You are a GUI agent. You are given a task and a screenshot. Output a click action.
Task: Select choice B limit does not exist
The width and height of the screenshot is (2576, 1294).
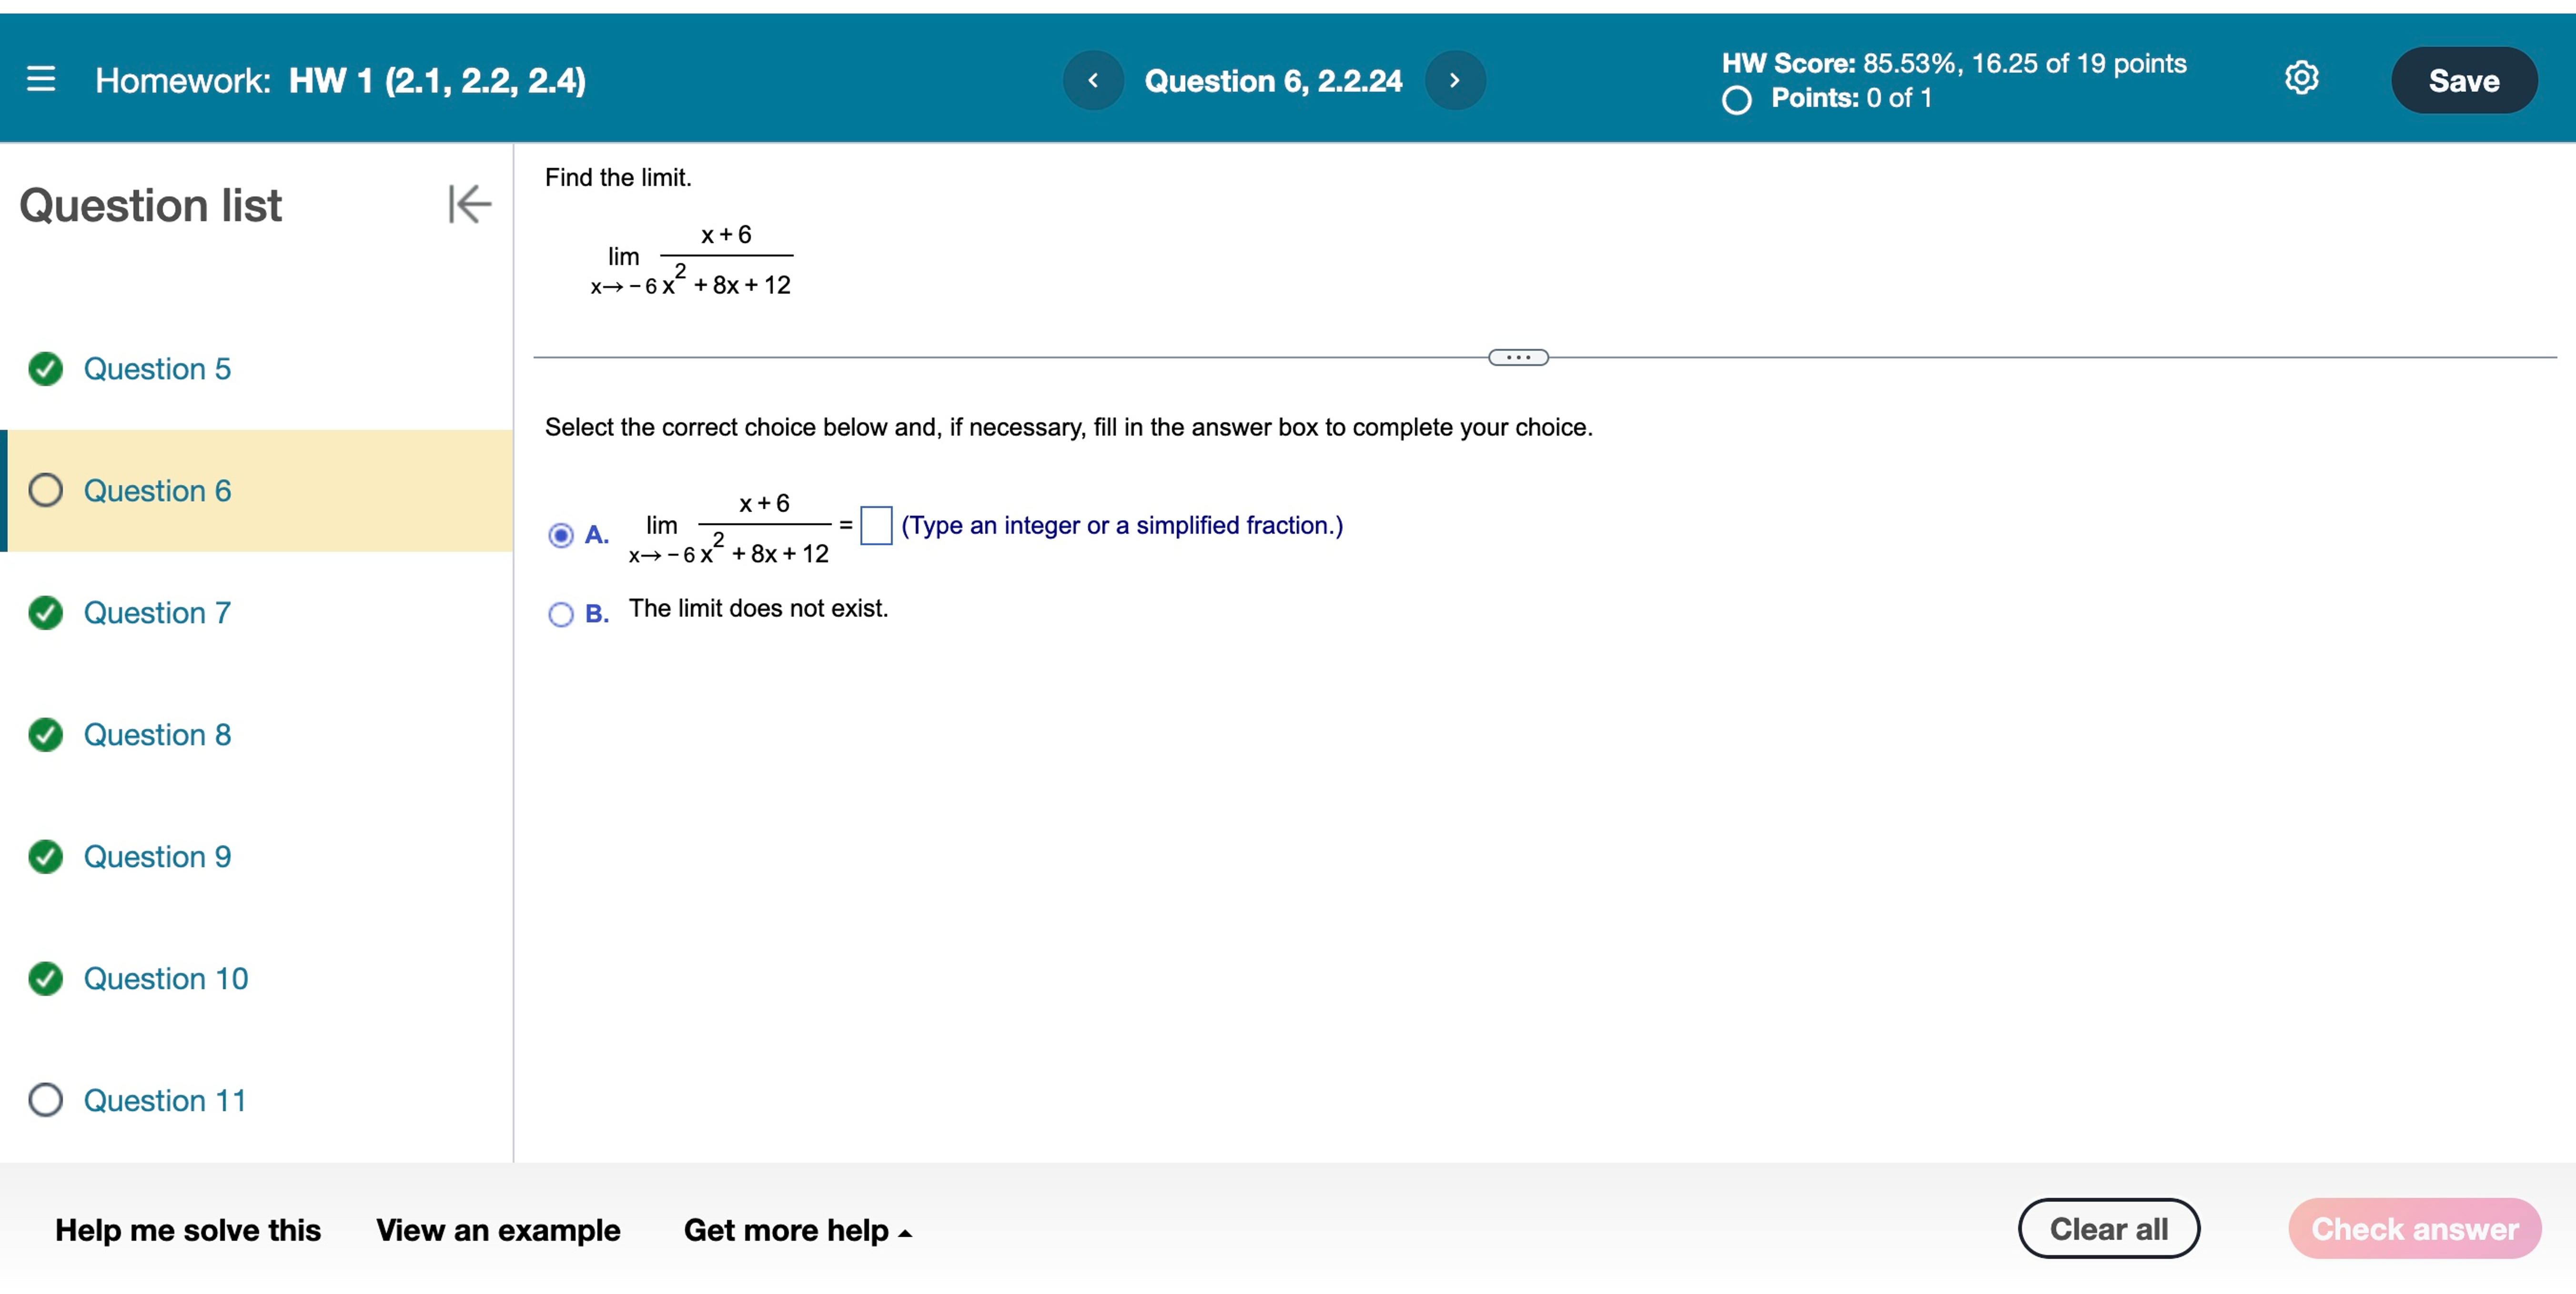click(x=561, y=614)
